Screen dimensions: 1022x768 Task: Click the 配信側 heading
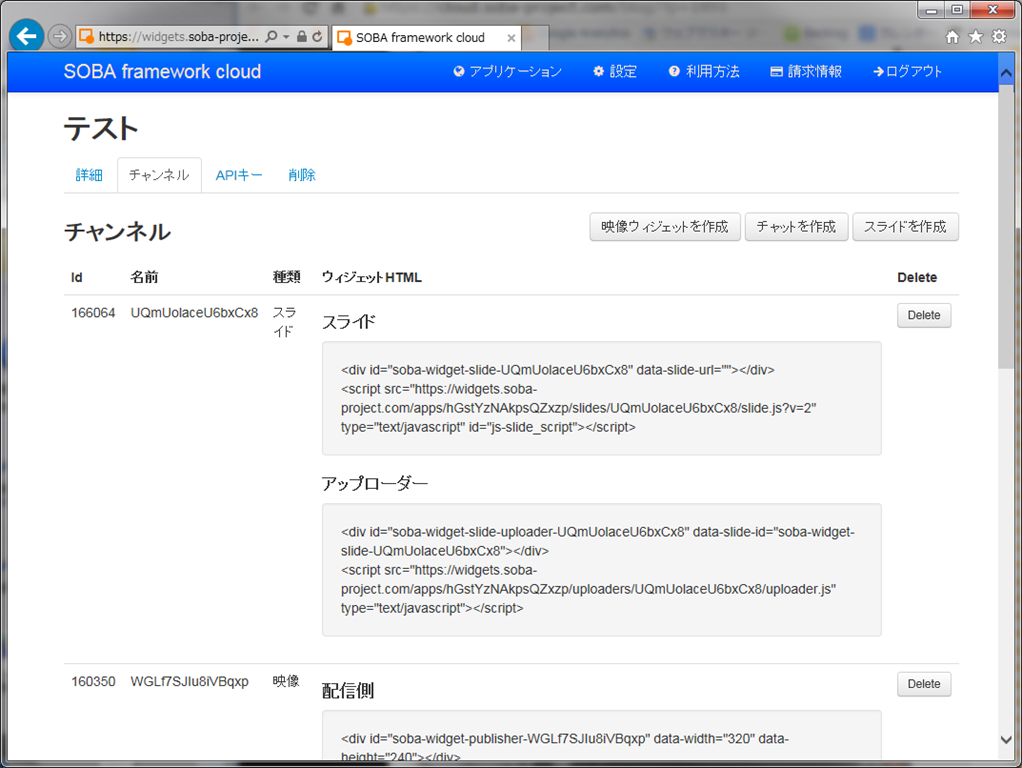[348, 691]
